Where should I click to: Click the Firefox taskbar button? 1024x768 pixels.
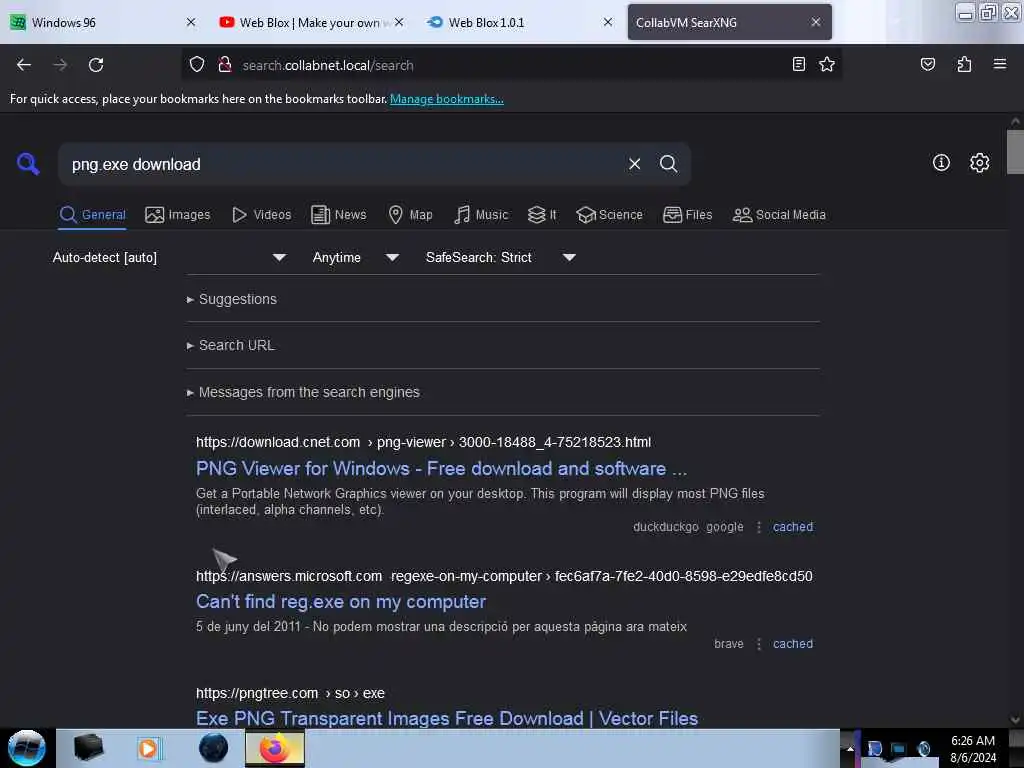[x=275, y=748]
